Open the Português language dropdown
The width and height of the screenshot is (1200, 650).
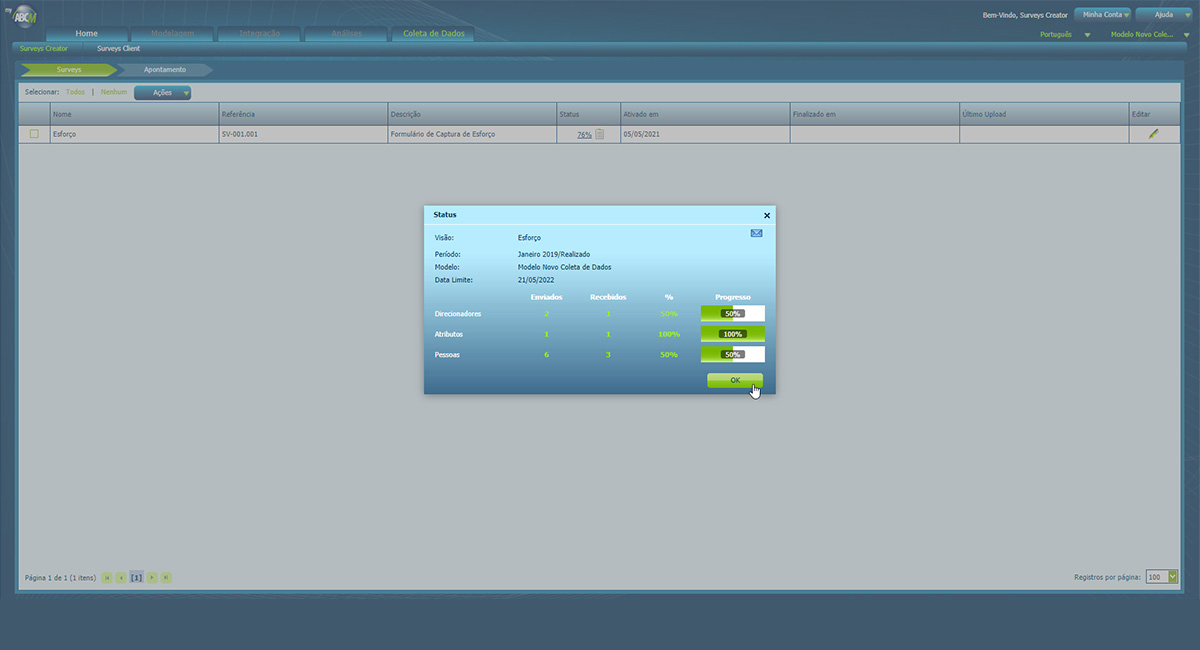[1065, 34]
